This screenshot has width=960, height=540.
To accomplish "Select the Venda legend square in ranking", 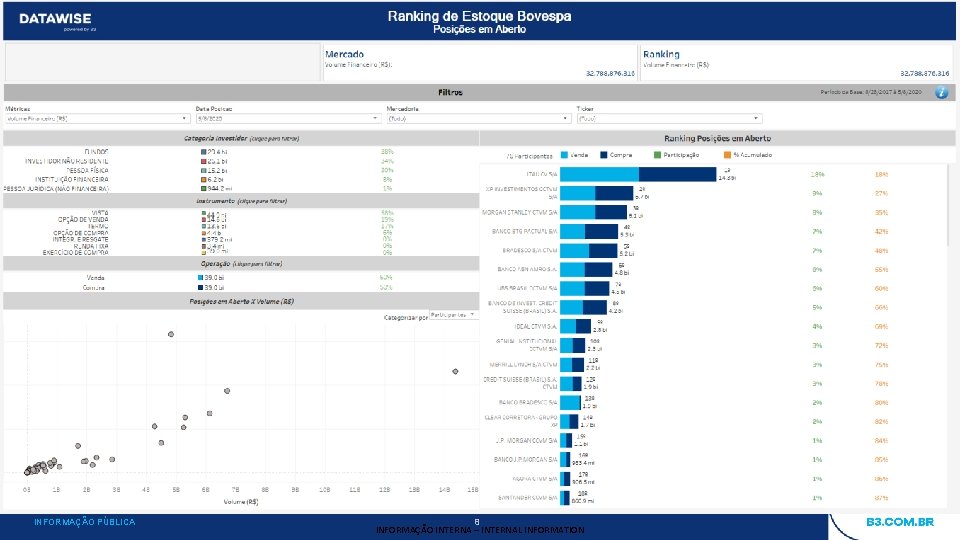I will tap(564, 156).
